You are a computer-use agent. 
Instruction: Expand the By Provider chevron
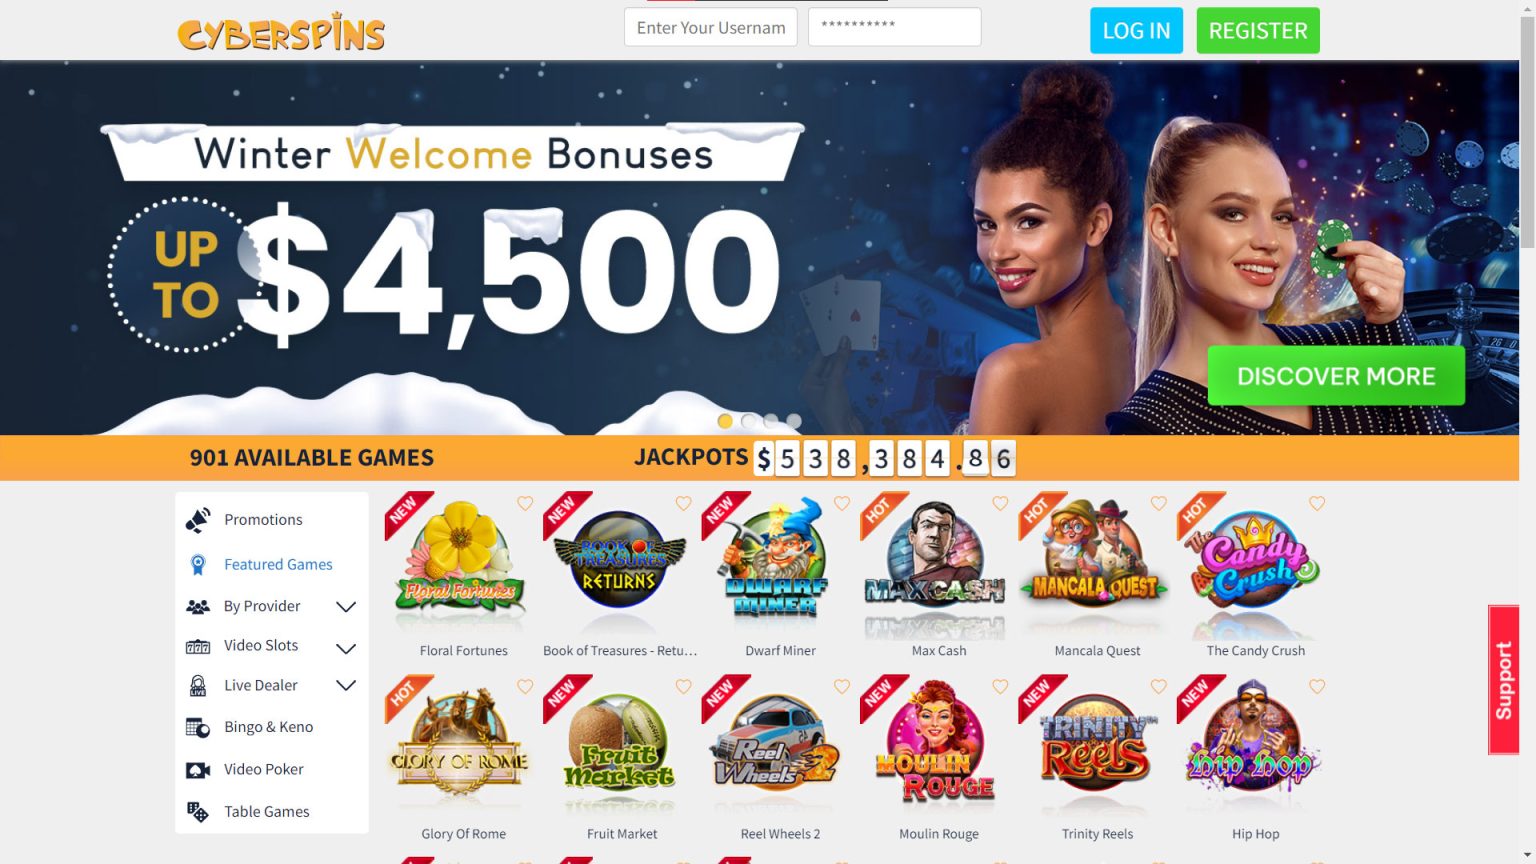click(x=346, y=607)
